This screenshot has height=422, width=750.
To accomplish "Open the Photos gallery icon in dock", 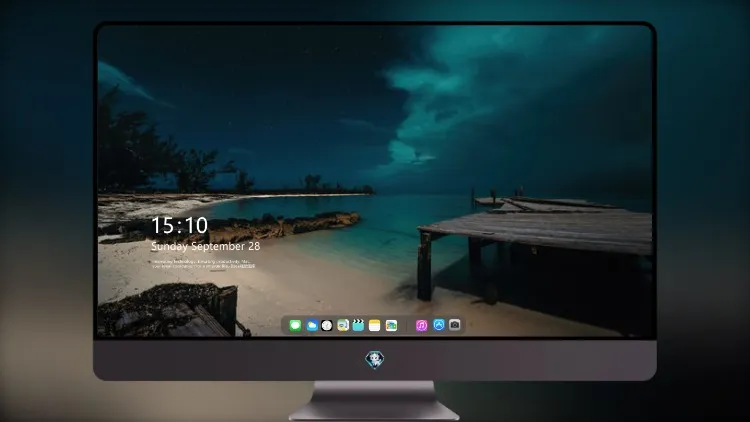I will (x=391, y=326).
